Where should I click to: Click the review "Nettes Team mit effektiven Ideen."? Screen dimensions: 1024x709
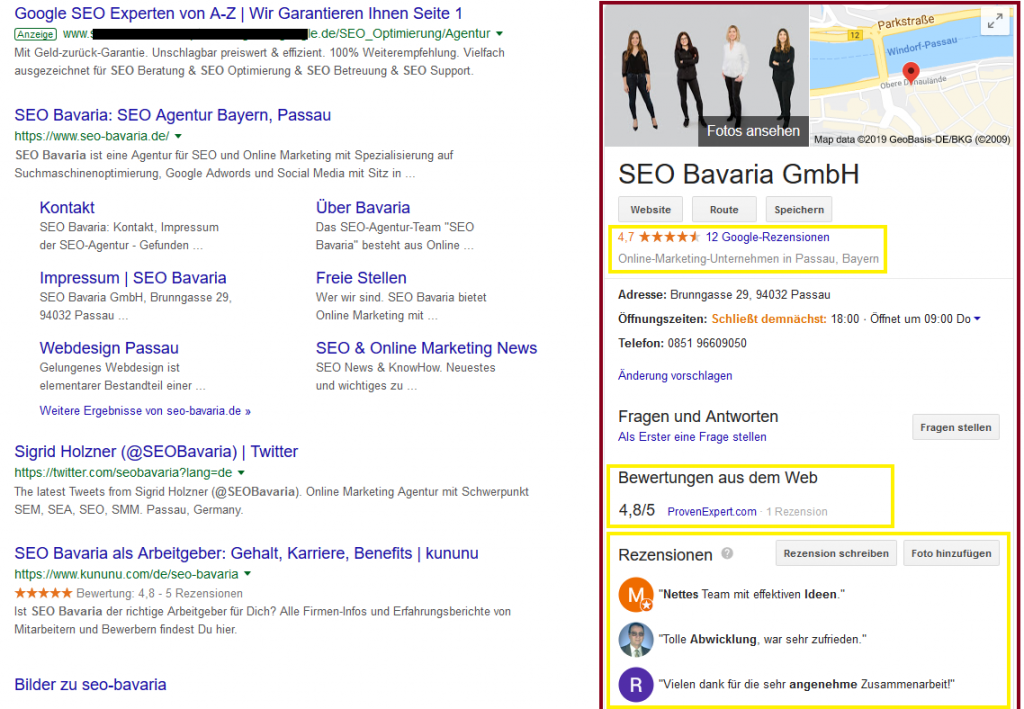click(752, 594)
